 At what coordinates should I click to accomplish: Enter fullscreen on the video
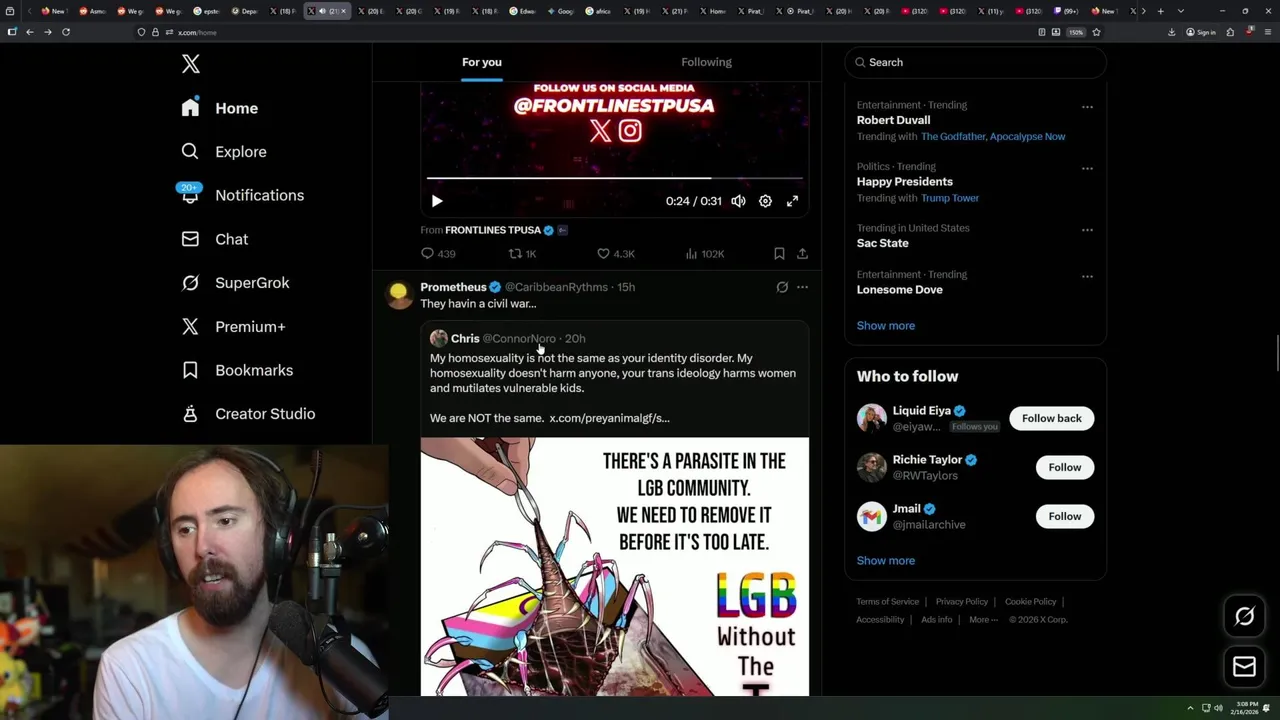coord(792,201)
